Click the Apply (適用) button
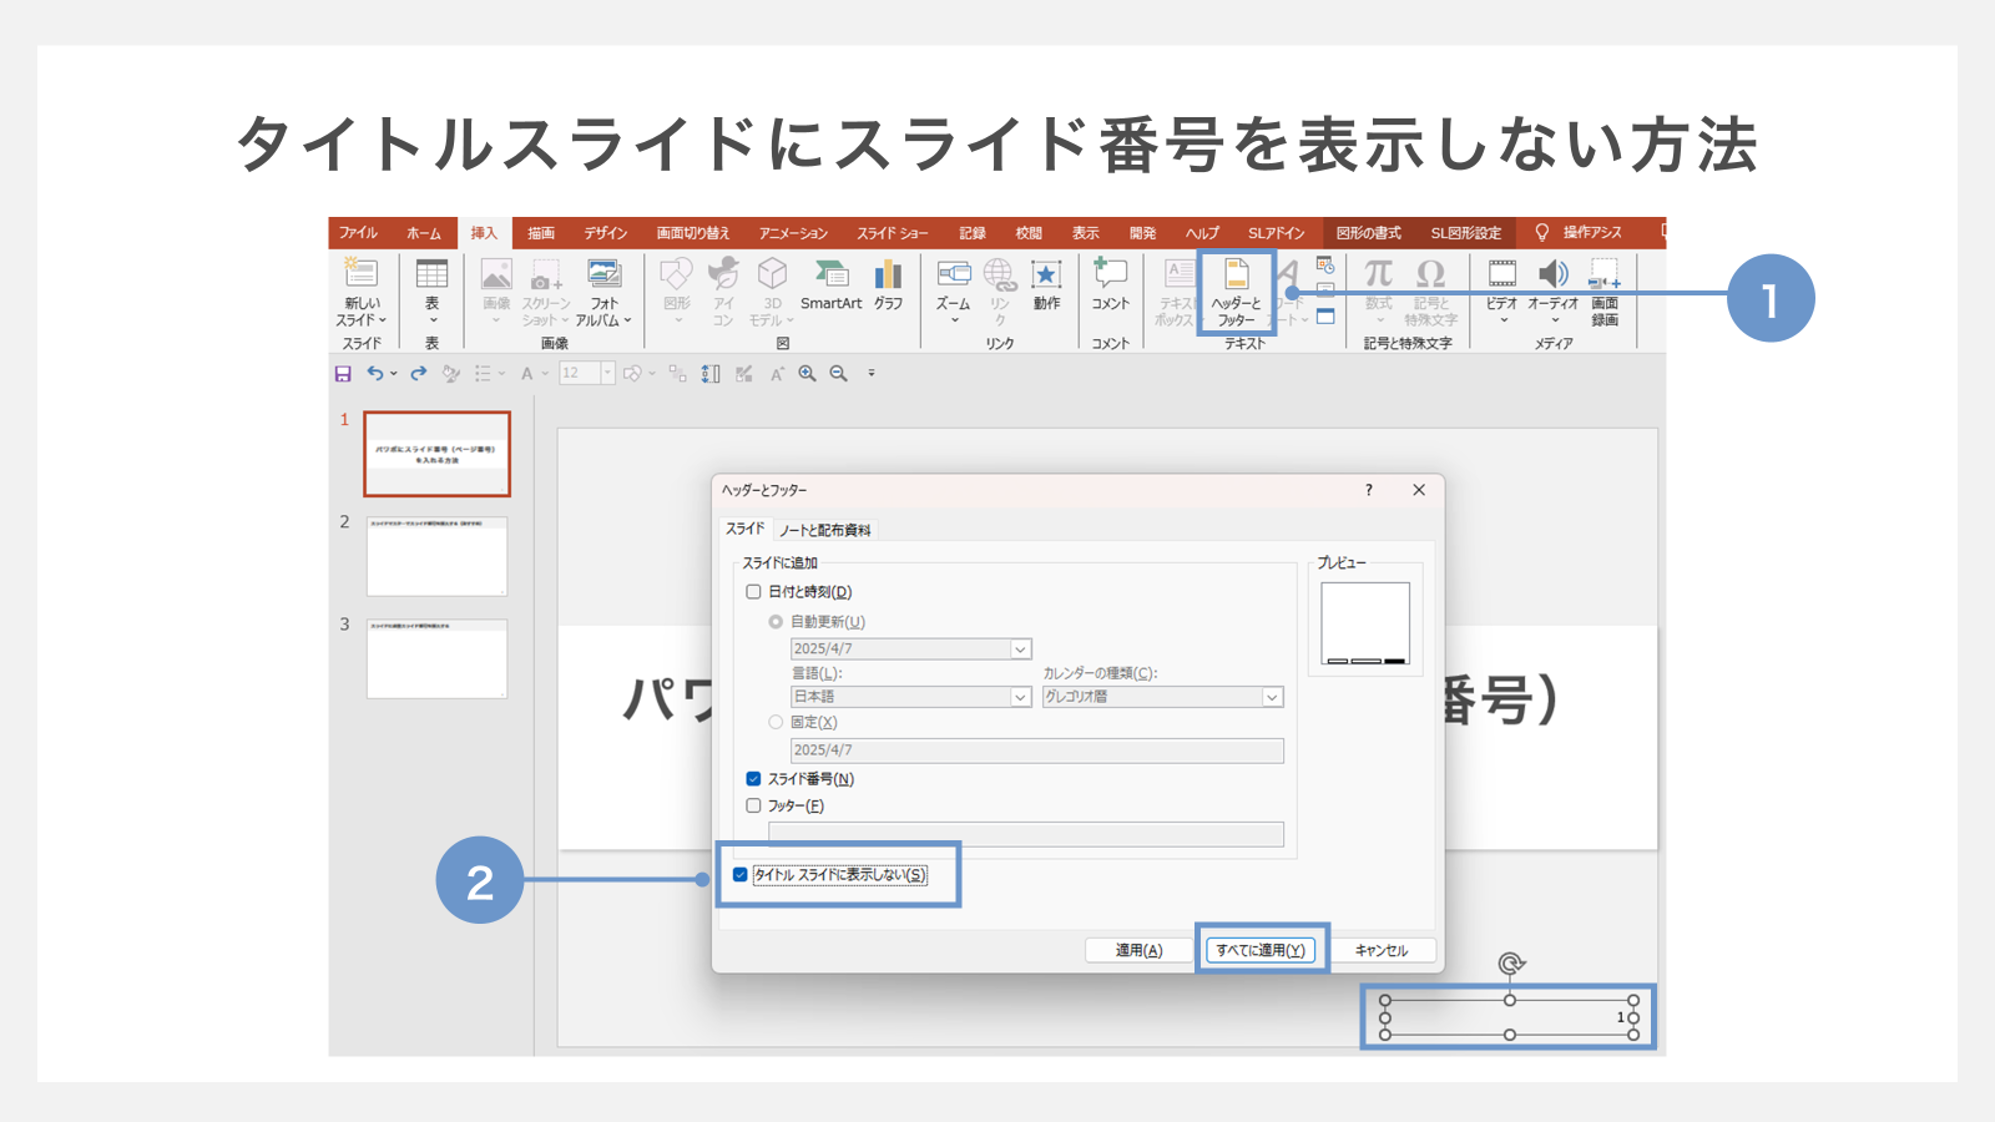Screen dimensions: 1995x1122 1139,950
